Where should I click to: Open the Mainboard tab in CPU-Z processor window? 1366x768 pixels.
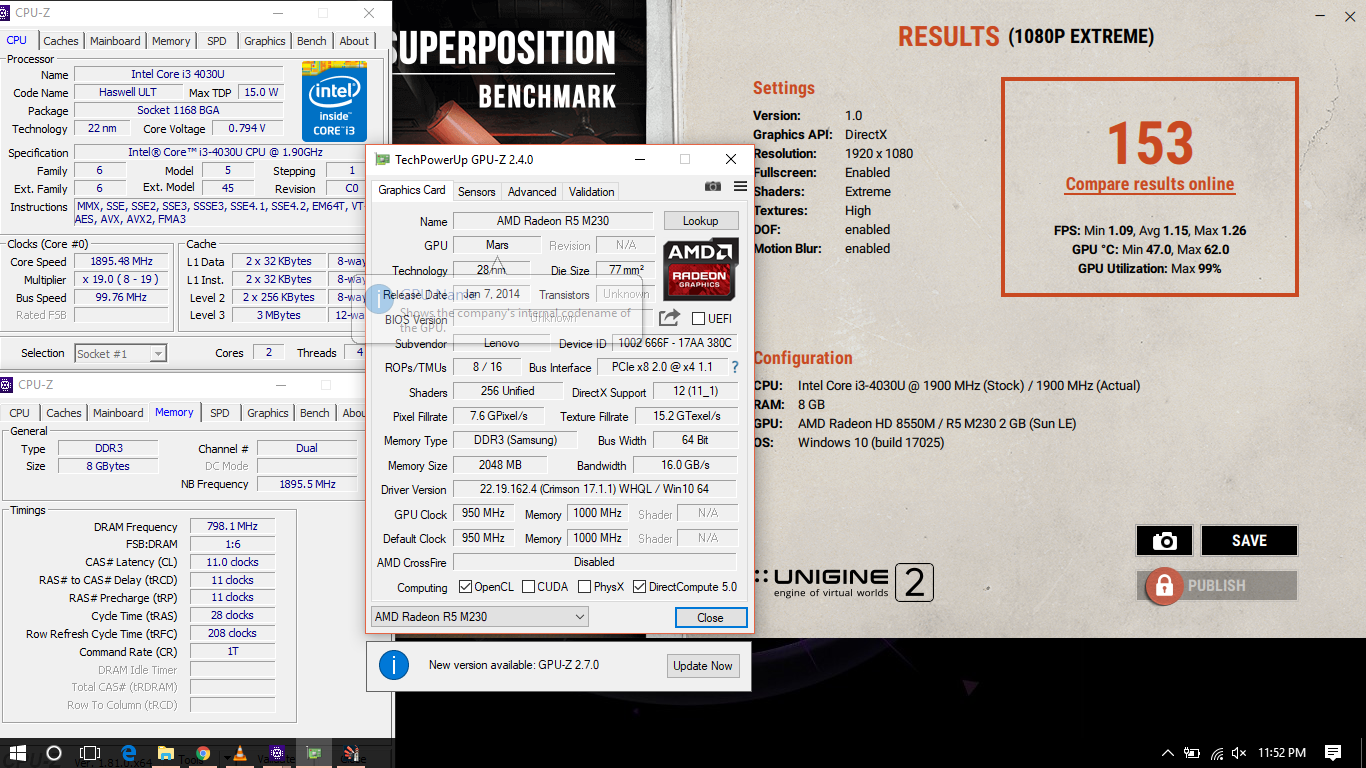115,41
